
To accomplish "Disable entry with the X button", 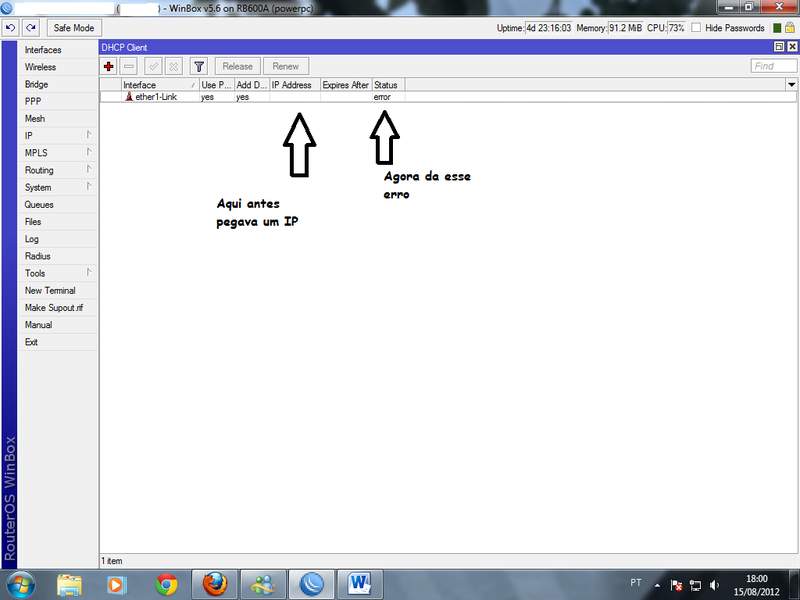I will [x=173, y=66].
